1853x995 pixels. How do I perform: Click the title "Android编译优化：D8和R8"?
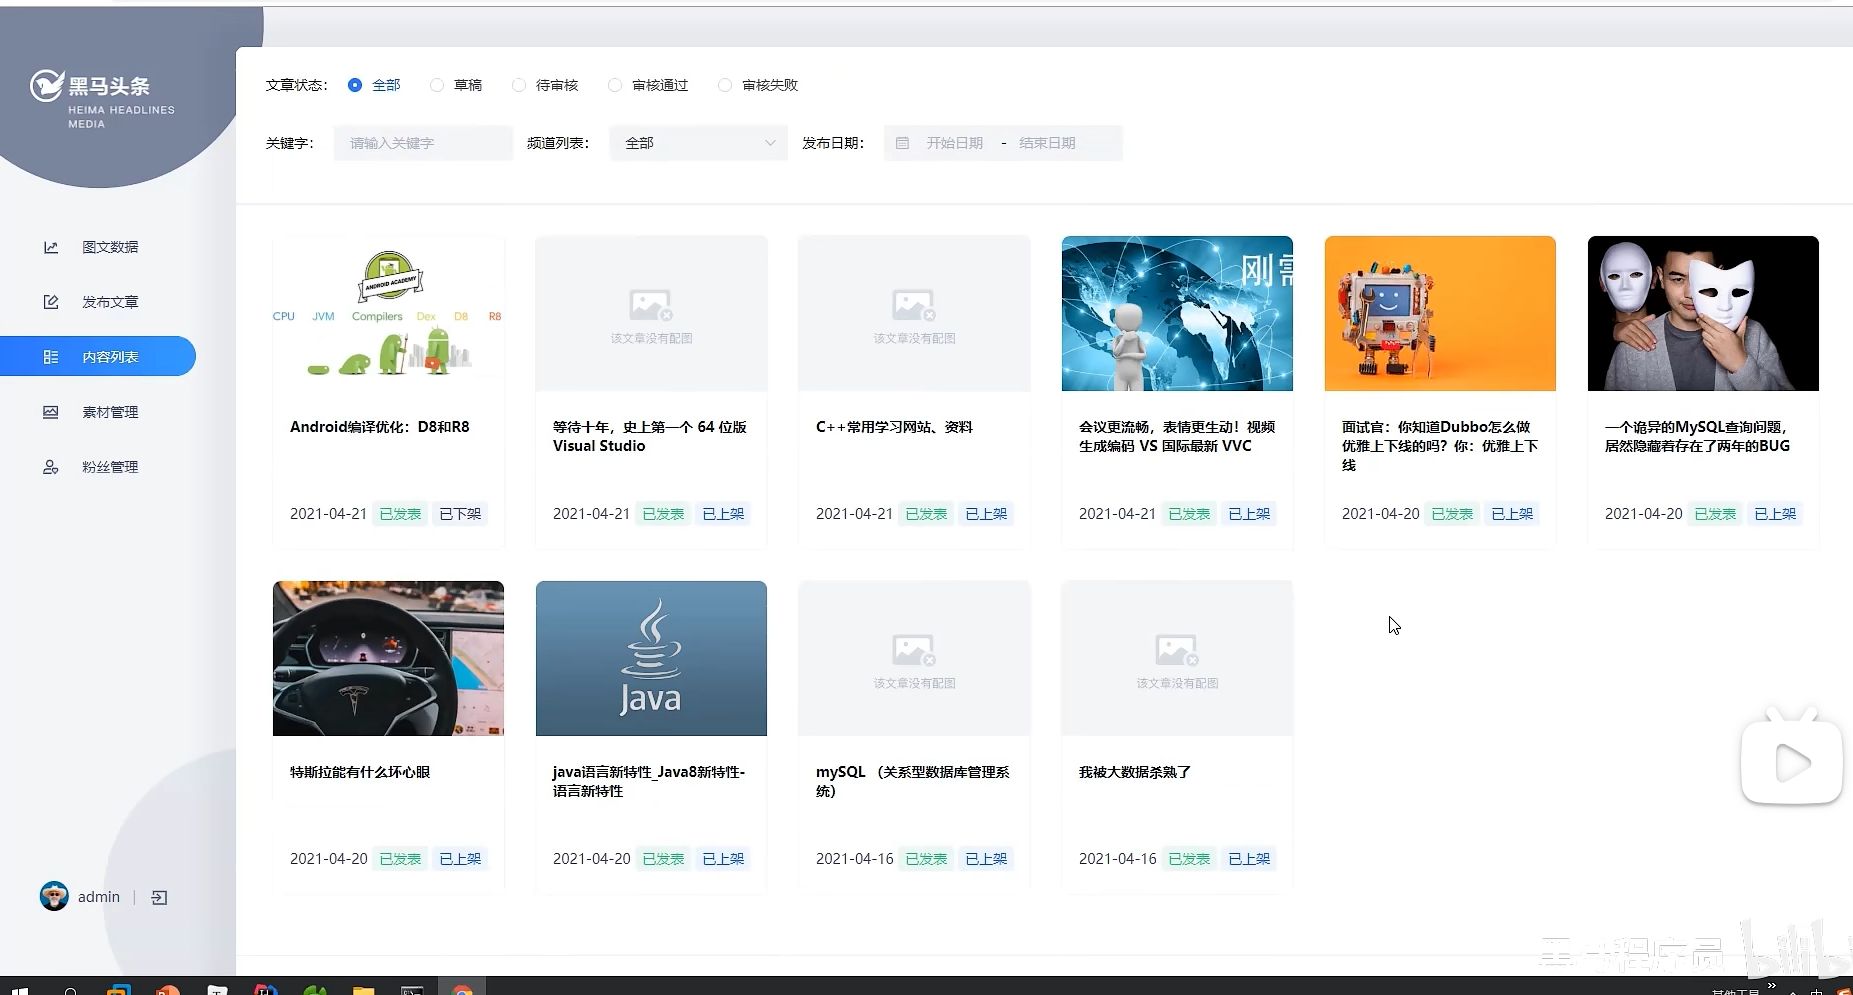[380, 427]
